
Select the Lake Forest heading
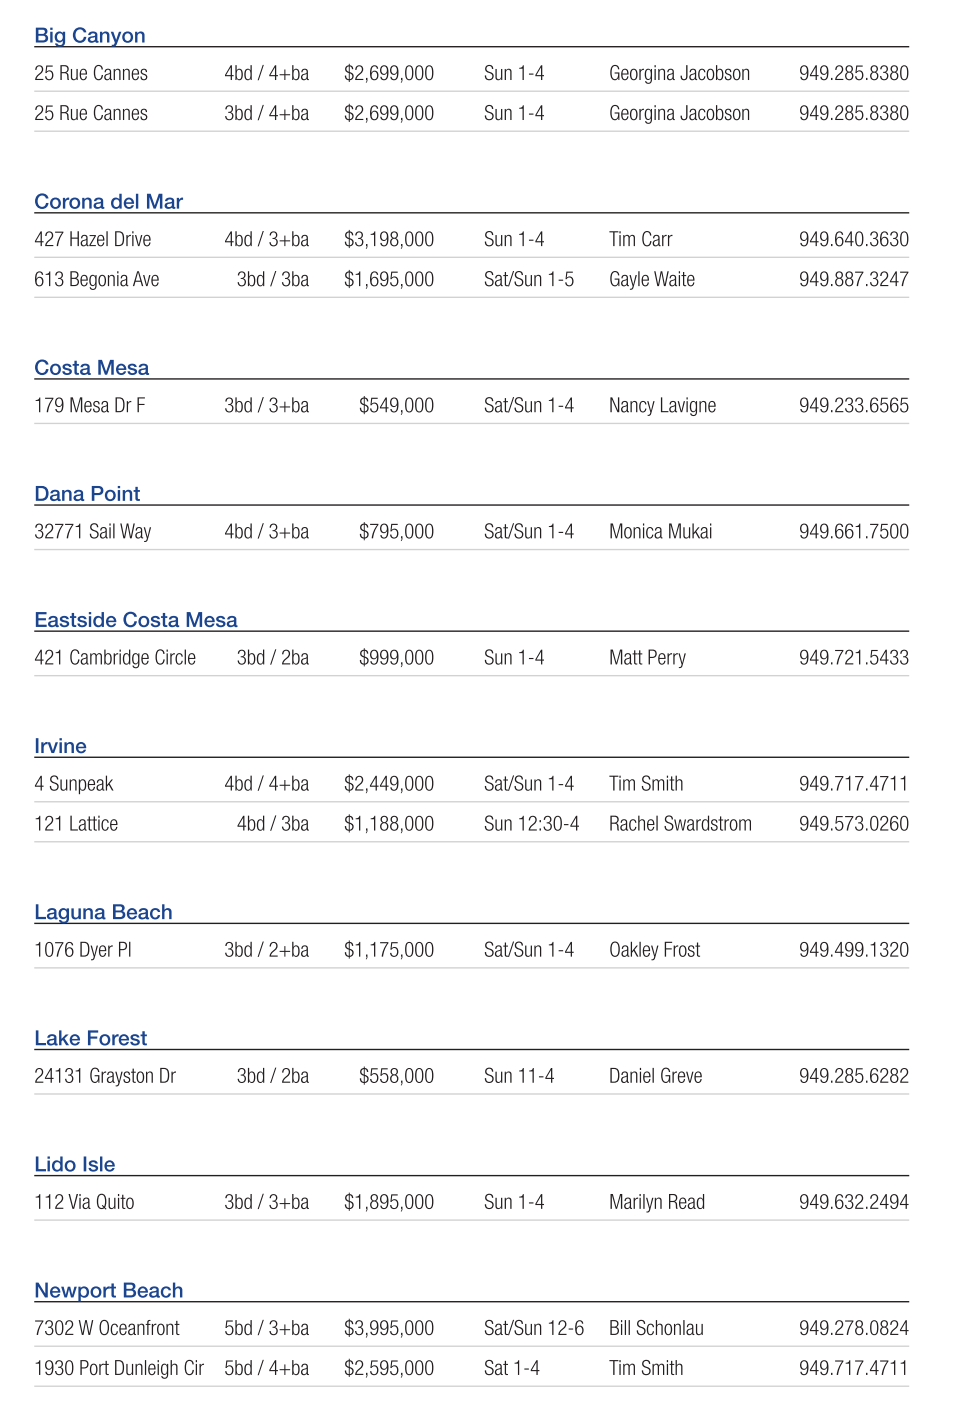point(90,1038)
